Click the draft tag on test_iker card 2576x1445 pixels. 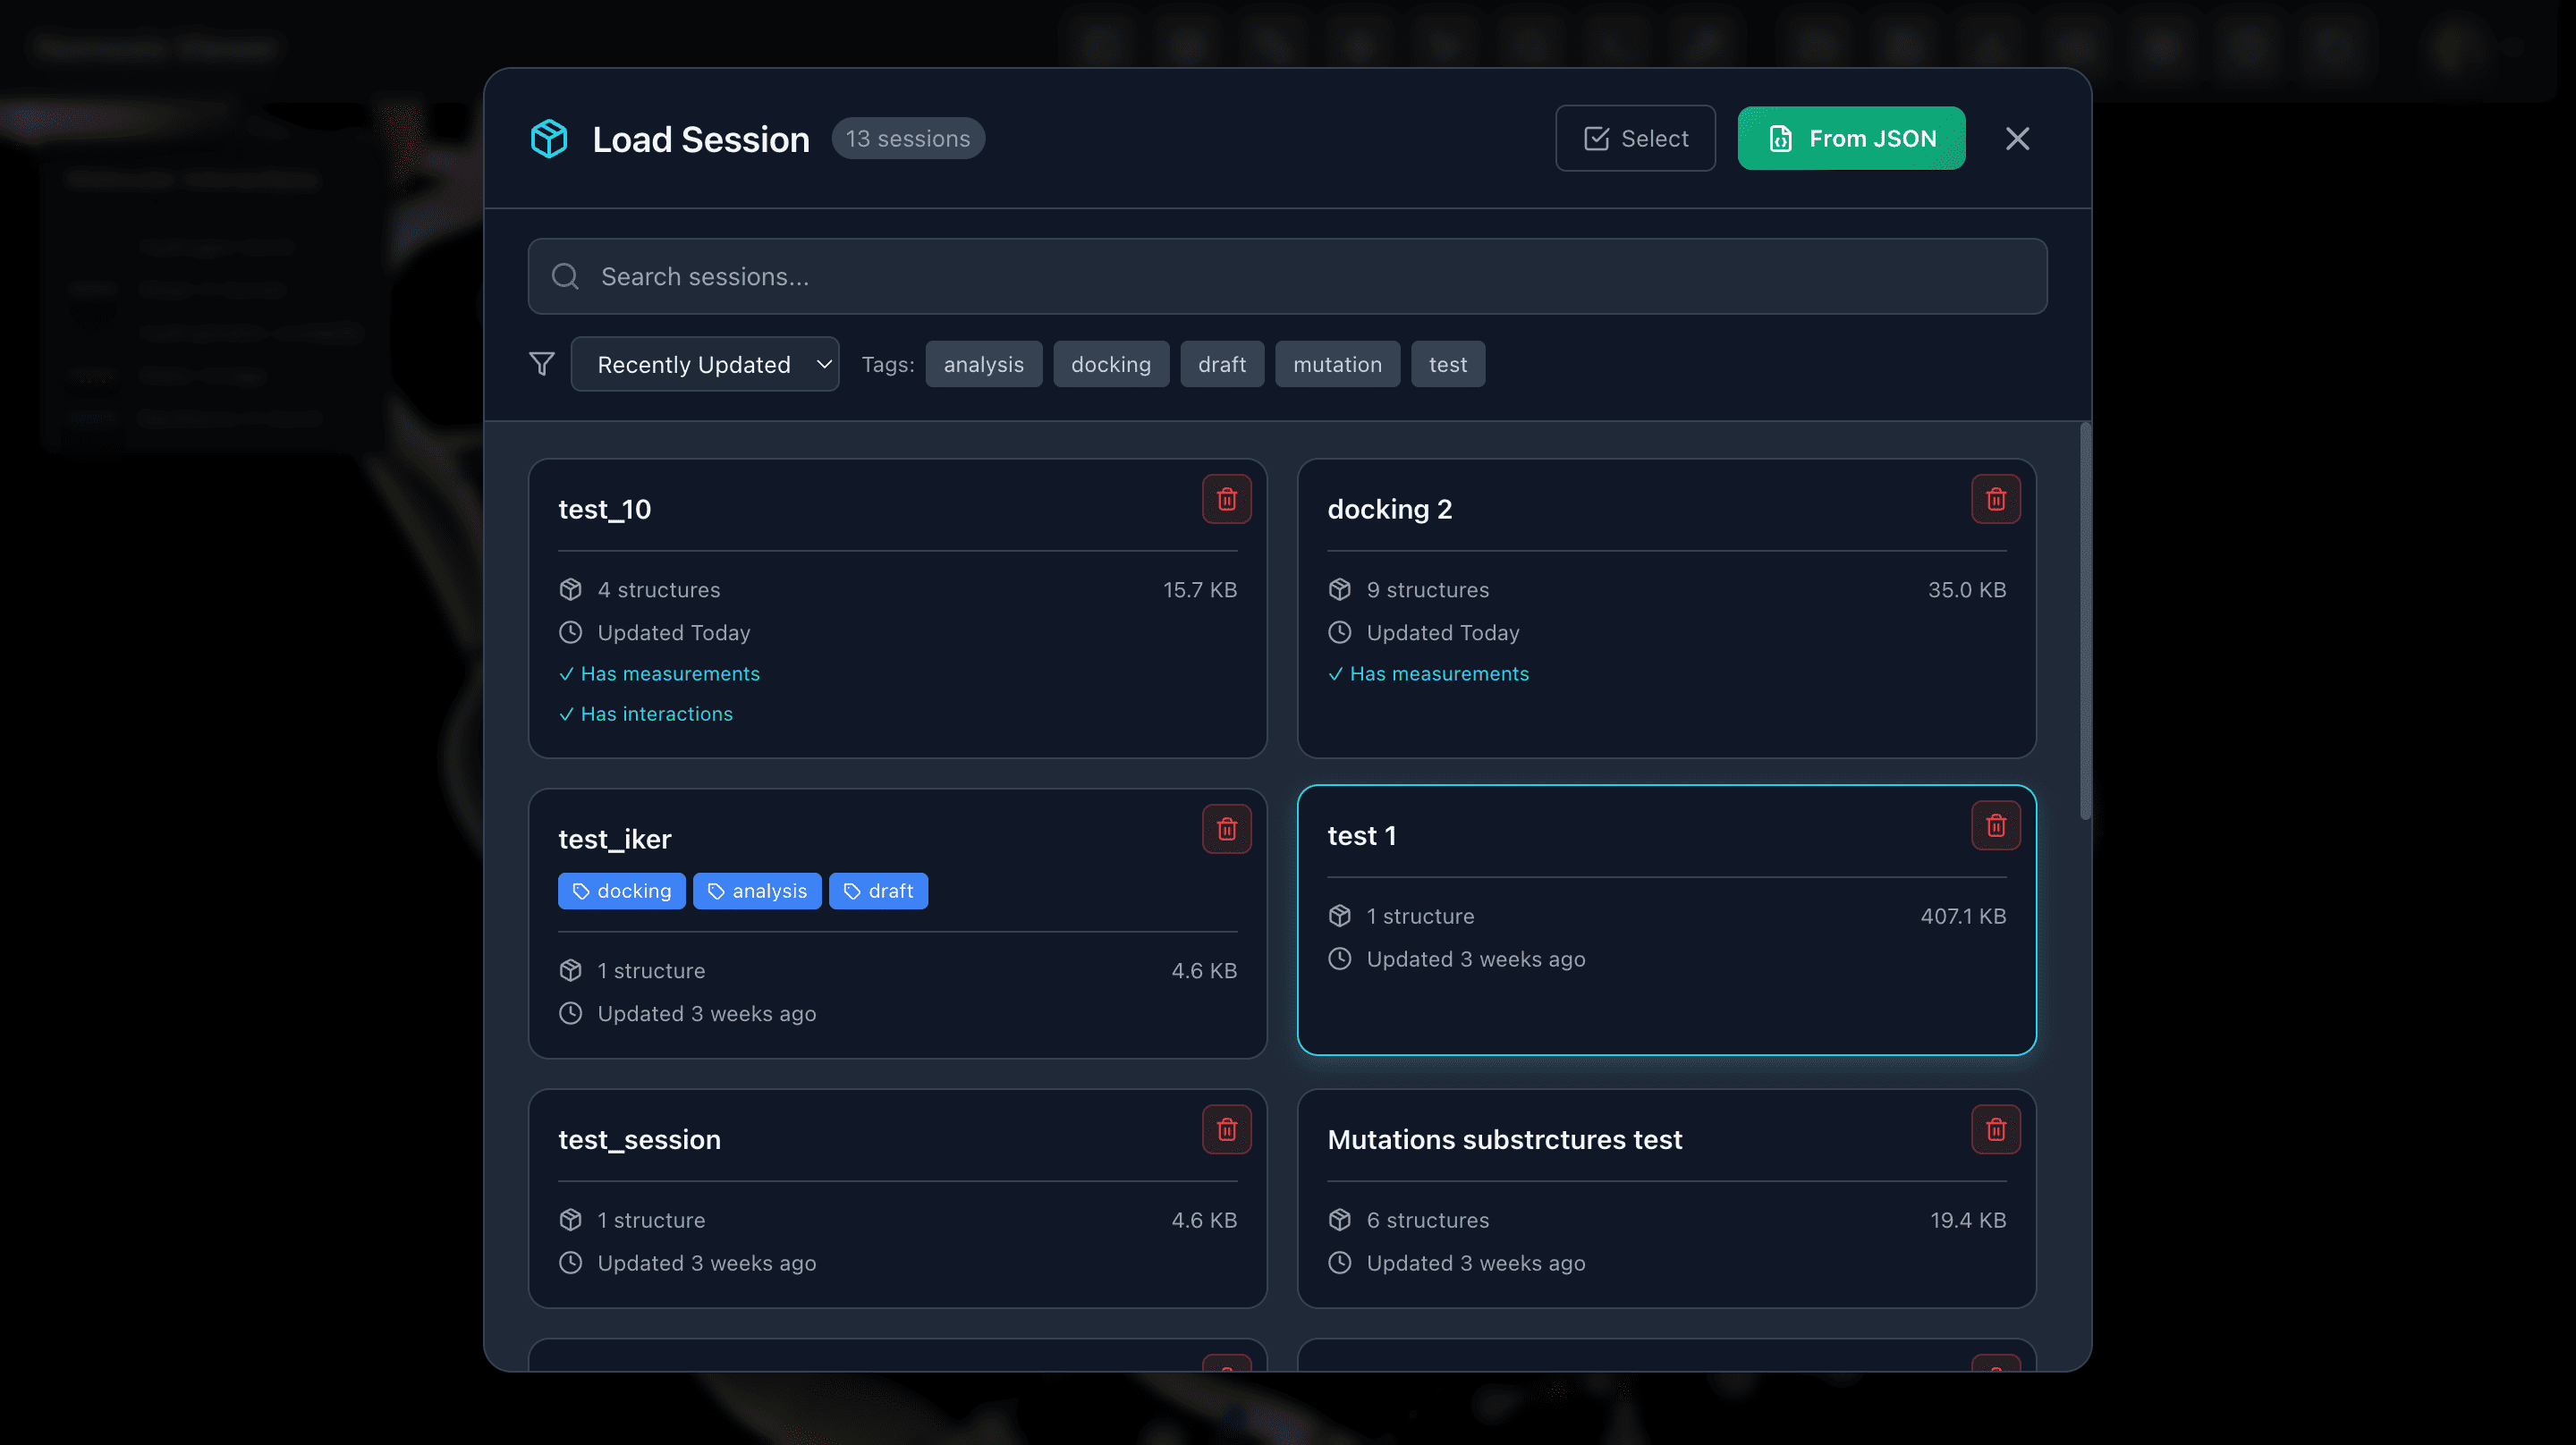click(878, 890)
